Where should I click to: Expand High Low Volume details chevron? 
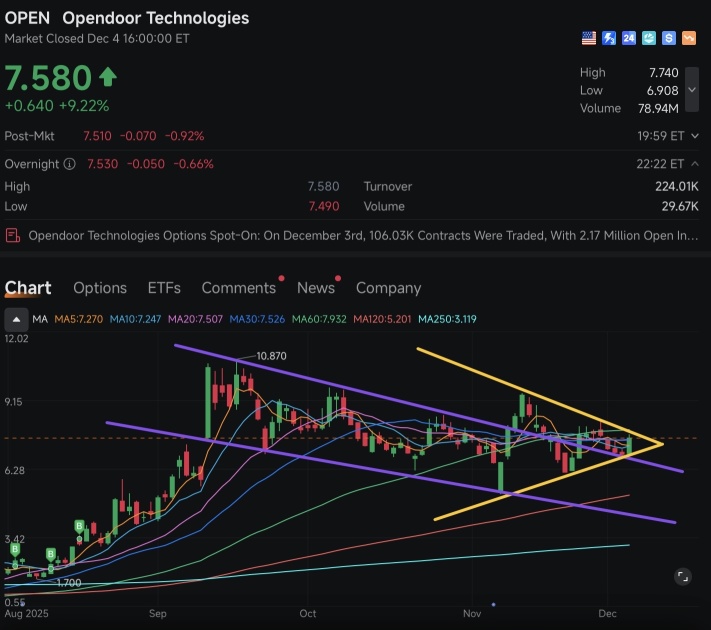pyautogui.click(x=692, y=89)
